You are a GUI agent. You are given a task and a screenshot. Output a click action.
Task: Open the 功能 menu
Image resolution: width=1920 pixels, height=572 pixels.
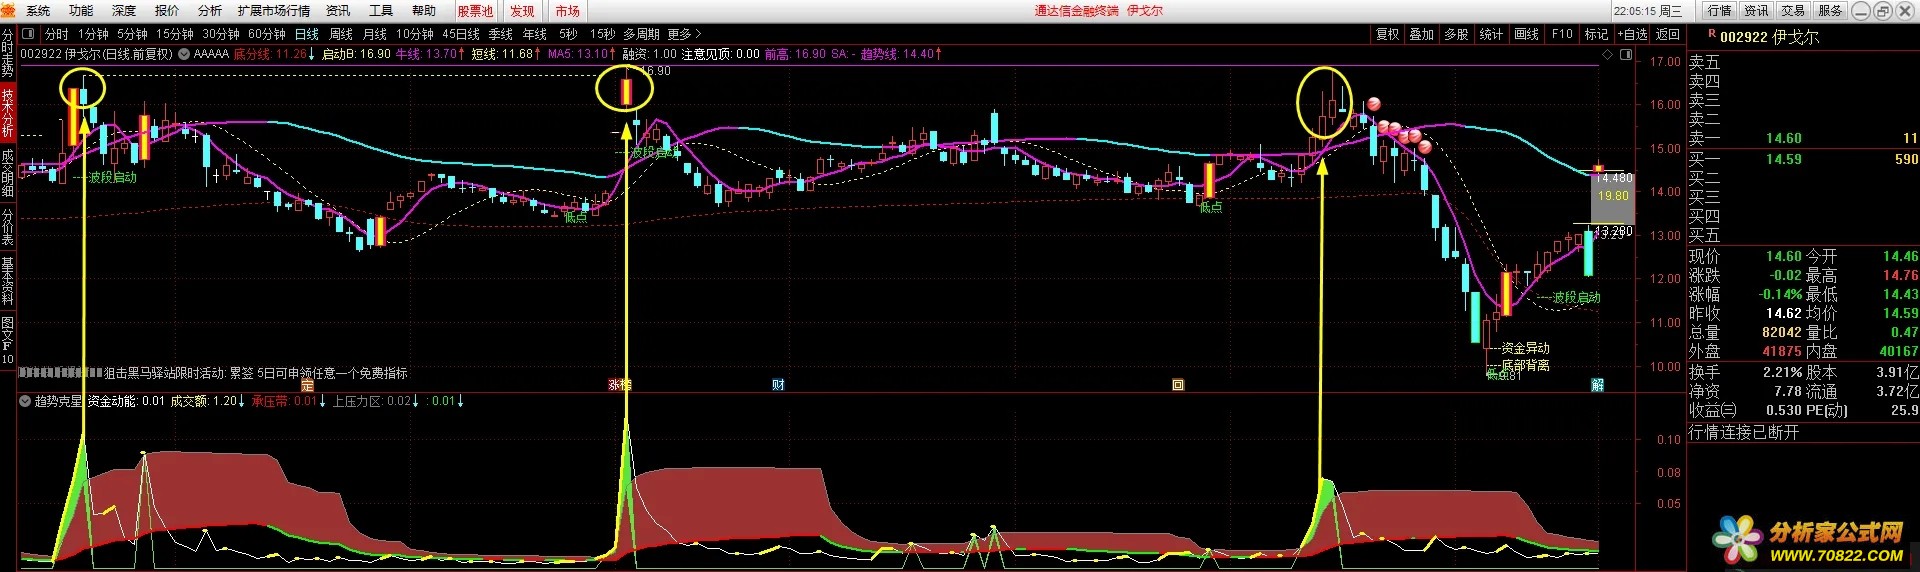[x=81, y=11]
